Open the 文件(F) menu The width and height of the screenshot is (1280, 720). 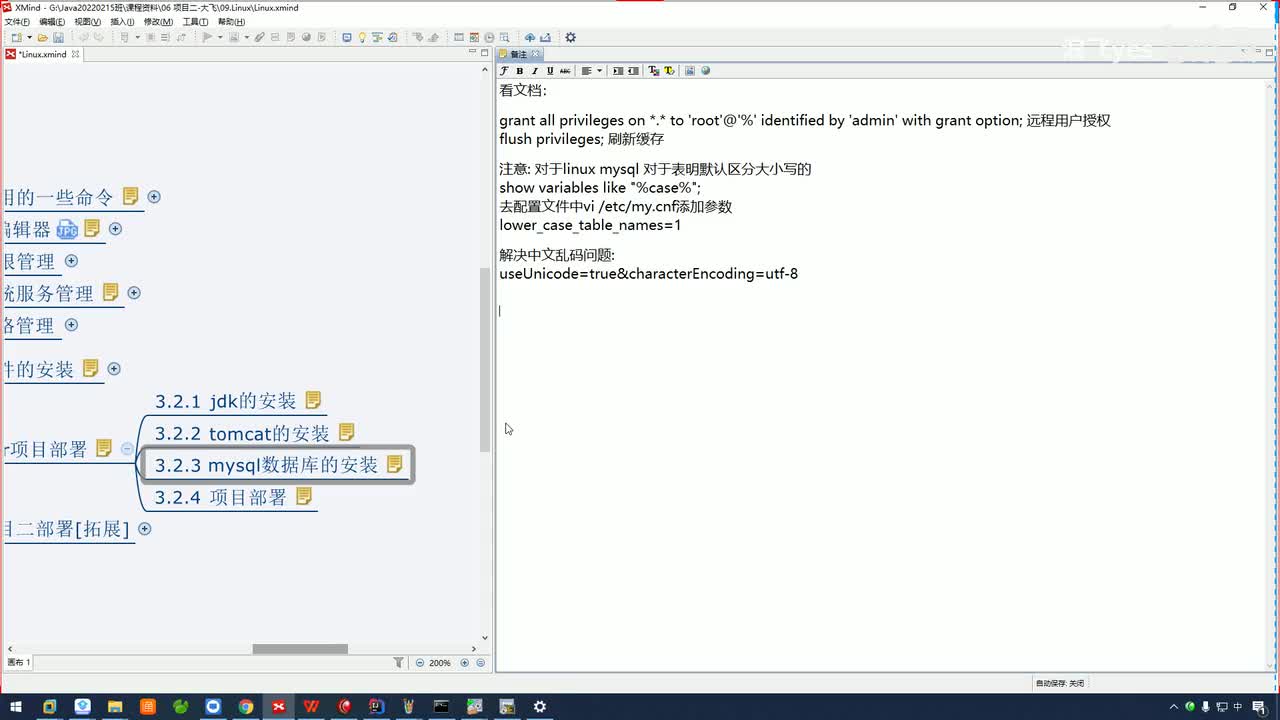17,21
